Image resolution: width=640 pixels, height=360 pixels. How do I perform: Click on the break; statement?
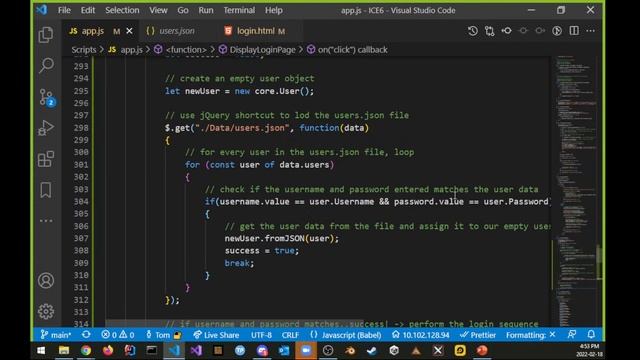point(239,263)
